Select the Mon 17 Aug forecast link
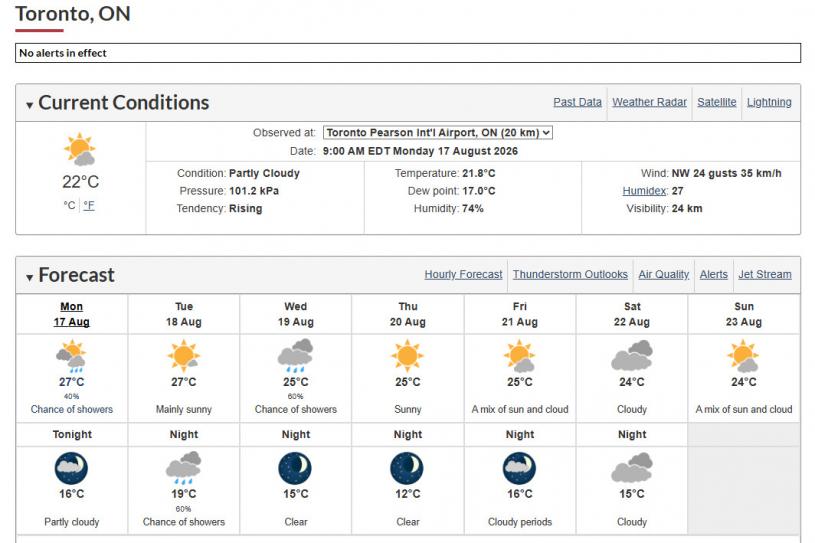 click(x=72, y=314)
